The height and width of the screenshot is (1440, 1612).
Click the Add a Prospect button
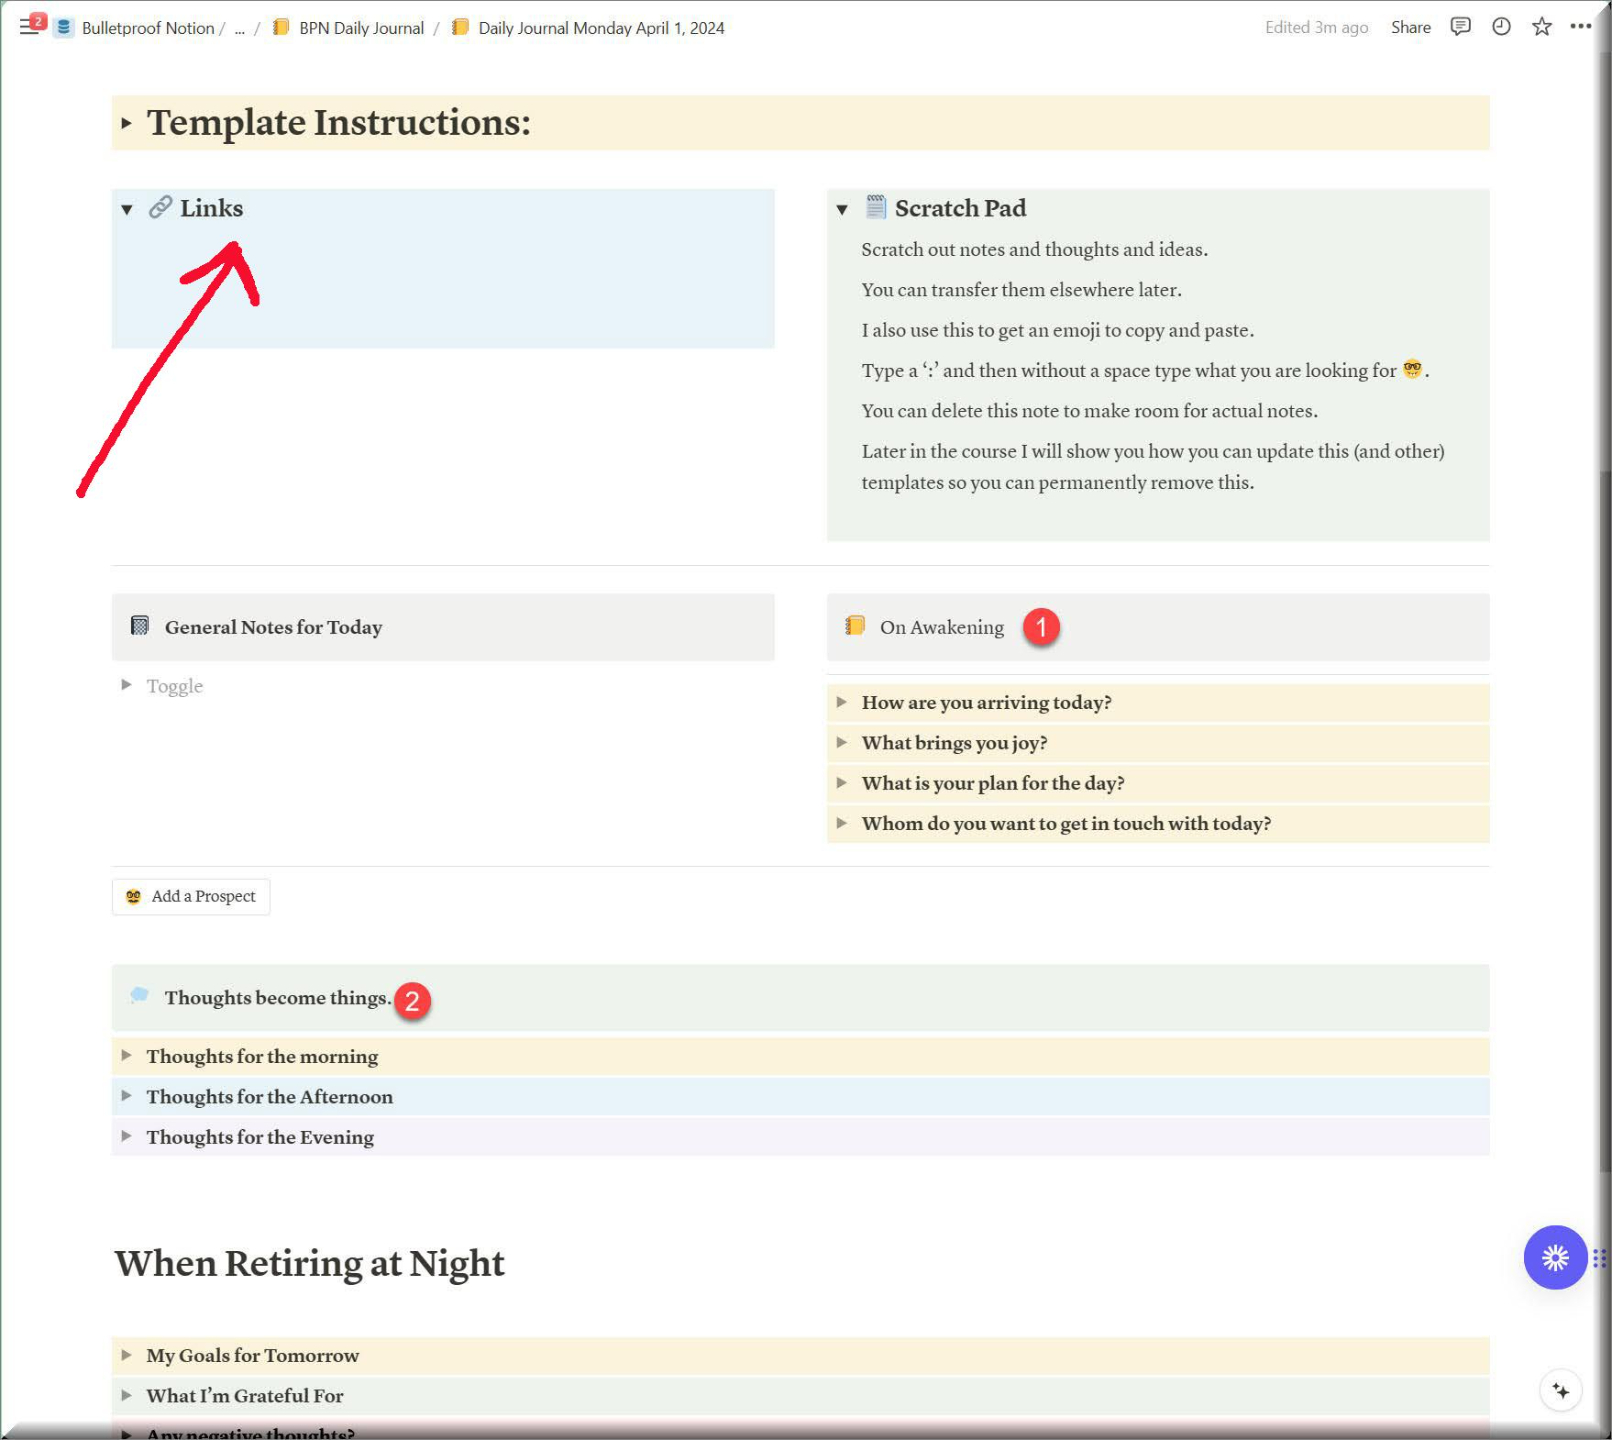pos(191,896)
